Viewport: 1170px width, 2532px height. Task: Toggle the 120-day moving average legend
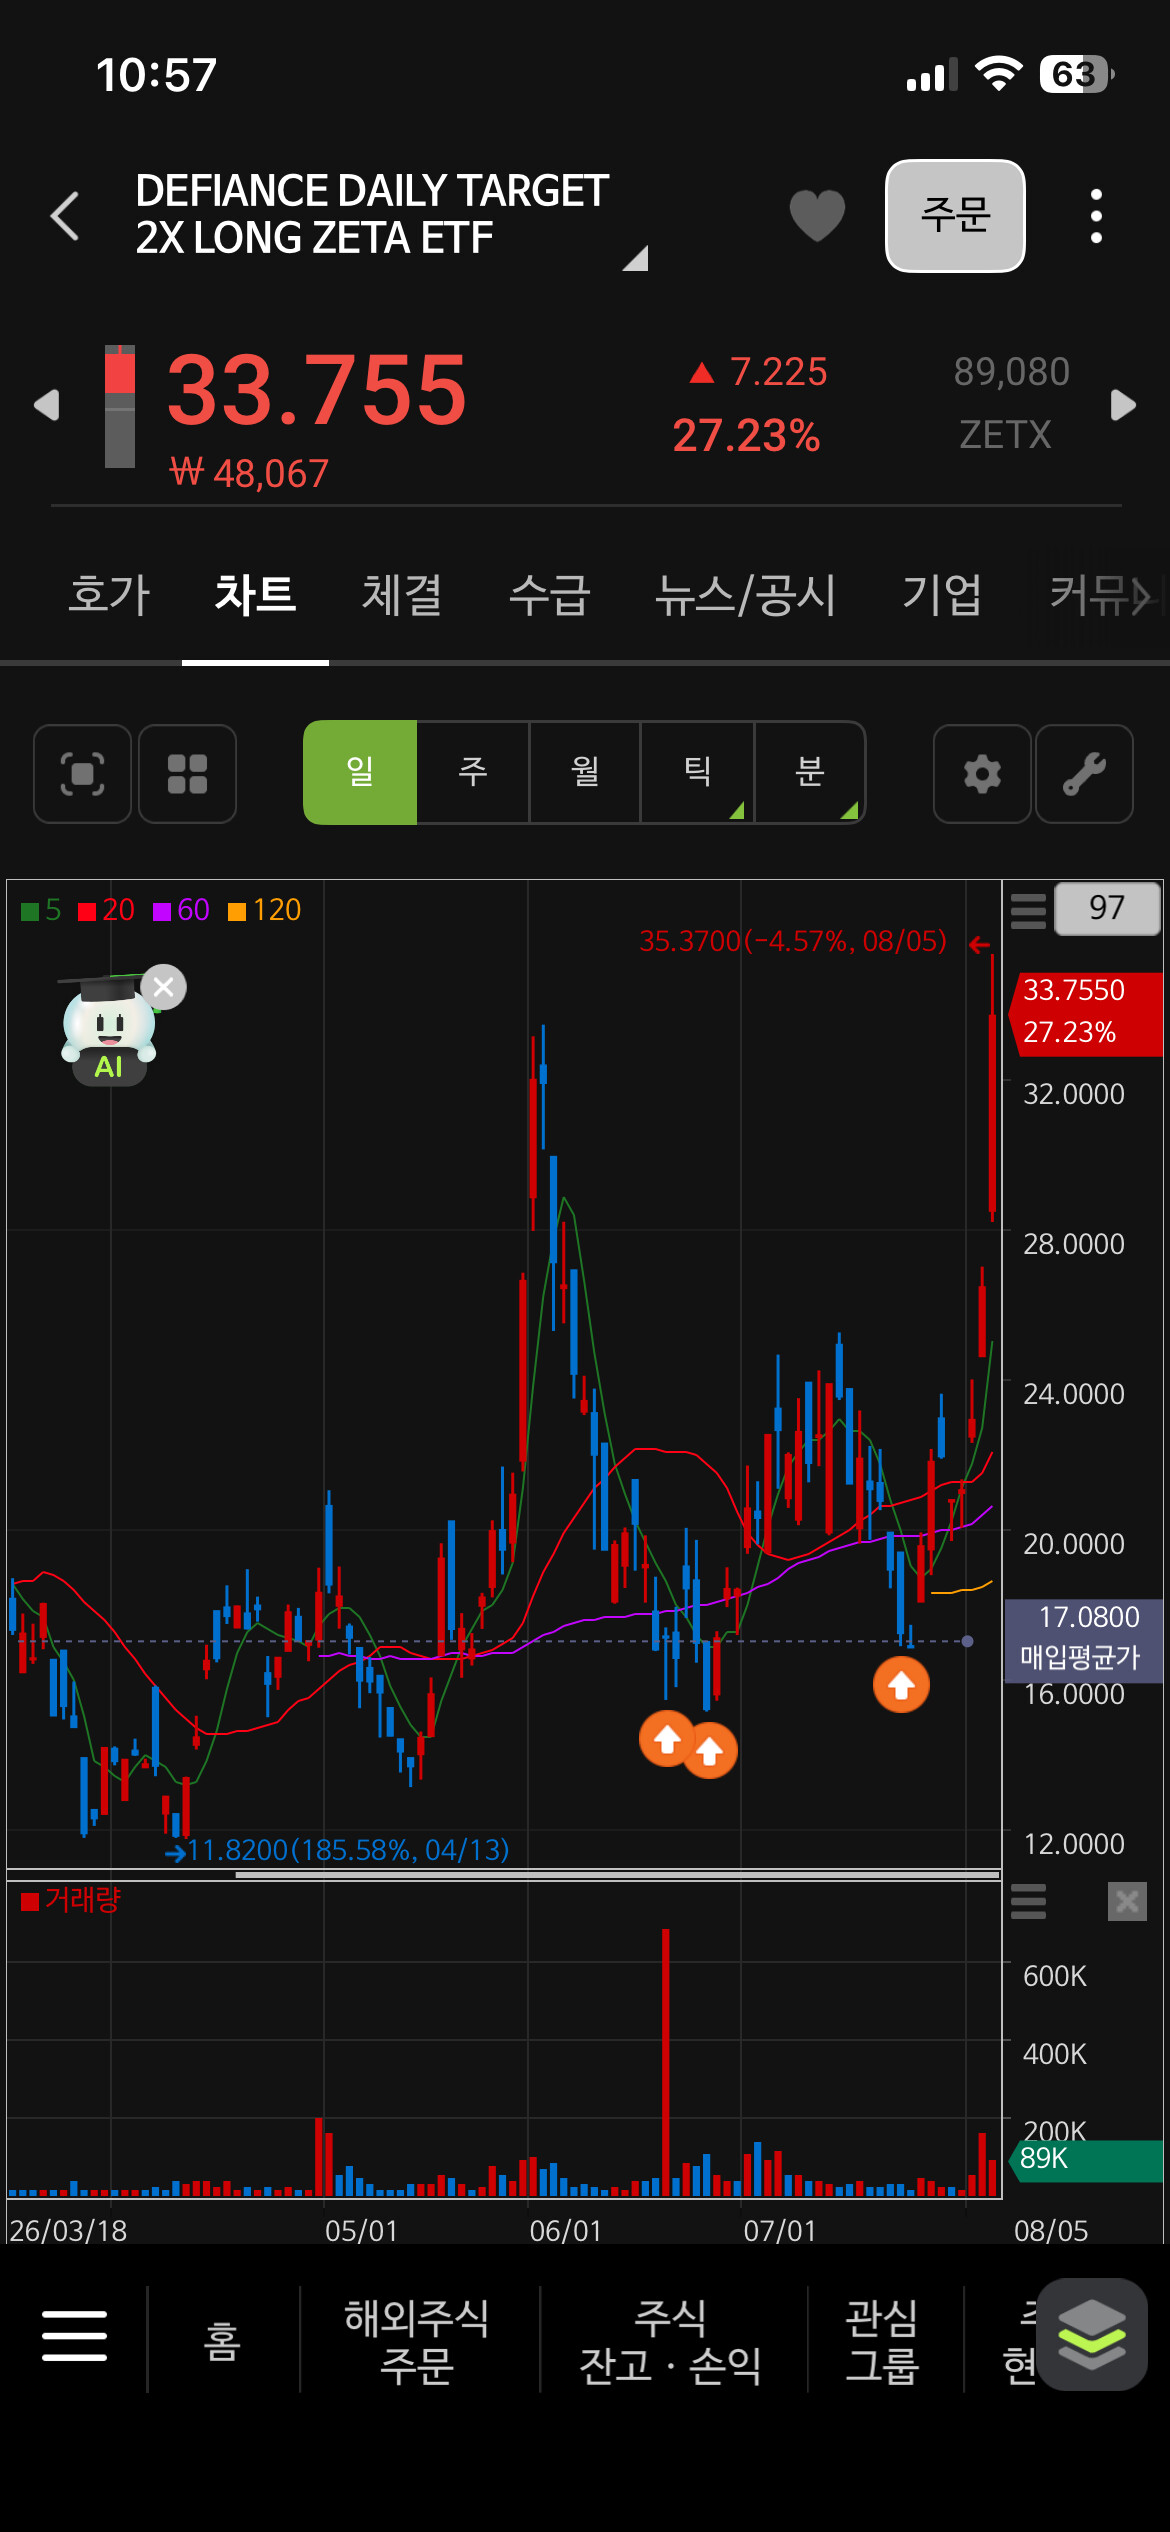[x=264, y=910]
